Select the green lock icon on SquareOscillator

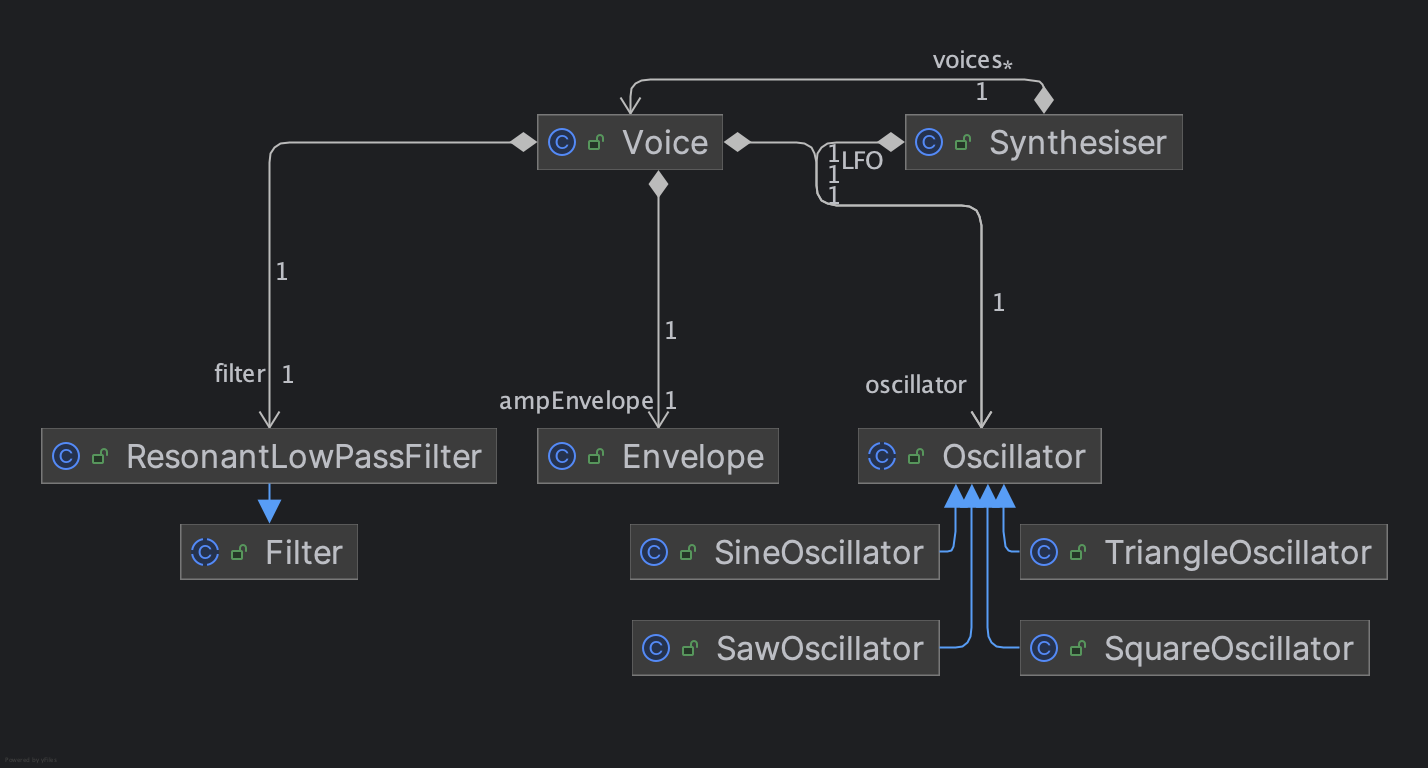point(1078,649)
